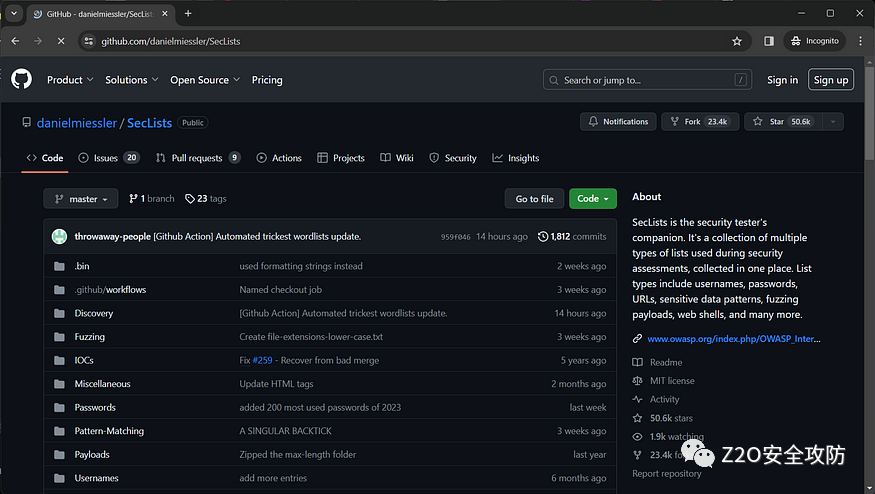Open the Usernames folder
This screenshot has height=494, width=875.
click(97, 478)
